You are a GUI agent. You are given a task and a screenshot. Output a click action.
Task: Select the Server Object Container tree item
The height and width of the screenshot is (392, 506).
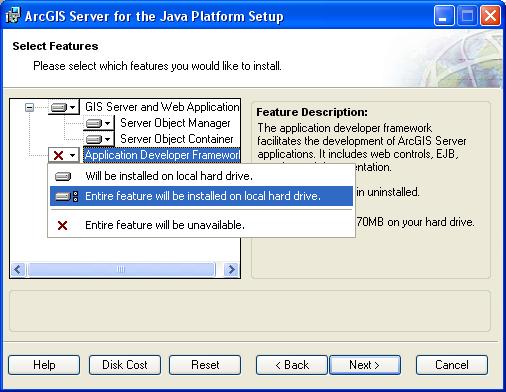click(x=177, y=139)
